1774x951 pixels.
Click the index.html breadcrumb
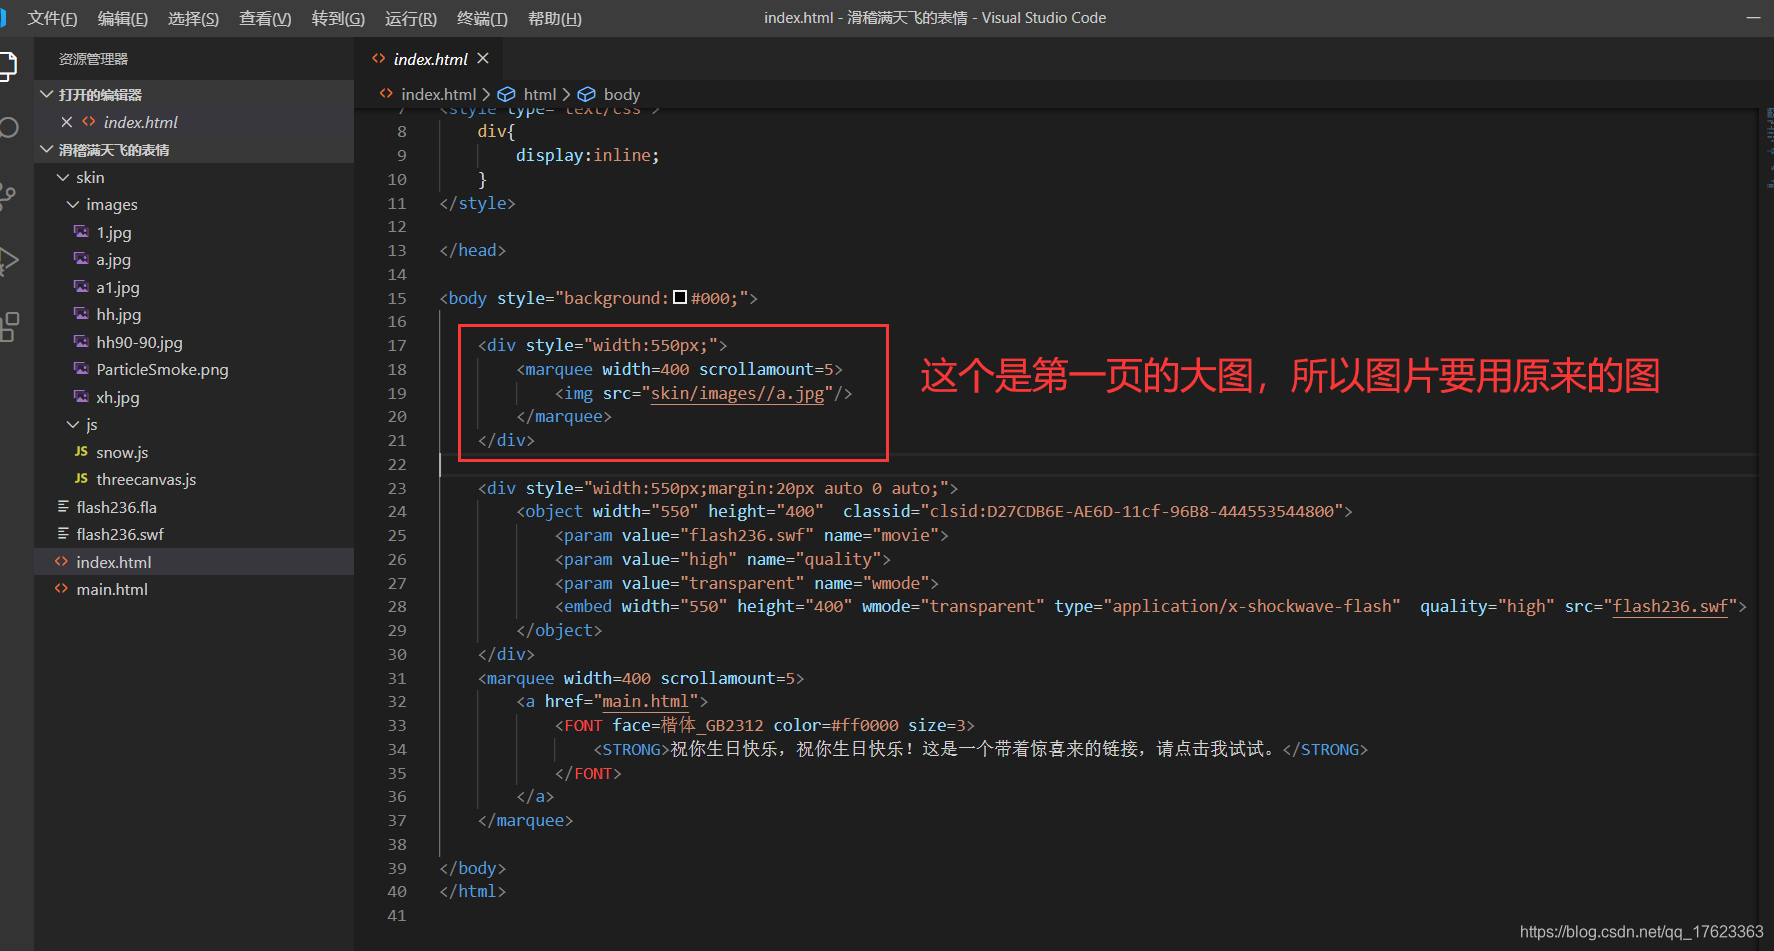(439, 94)
